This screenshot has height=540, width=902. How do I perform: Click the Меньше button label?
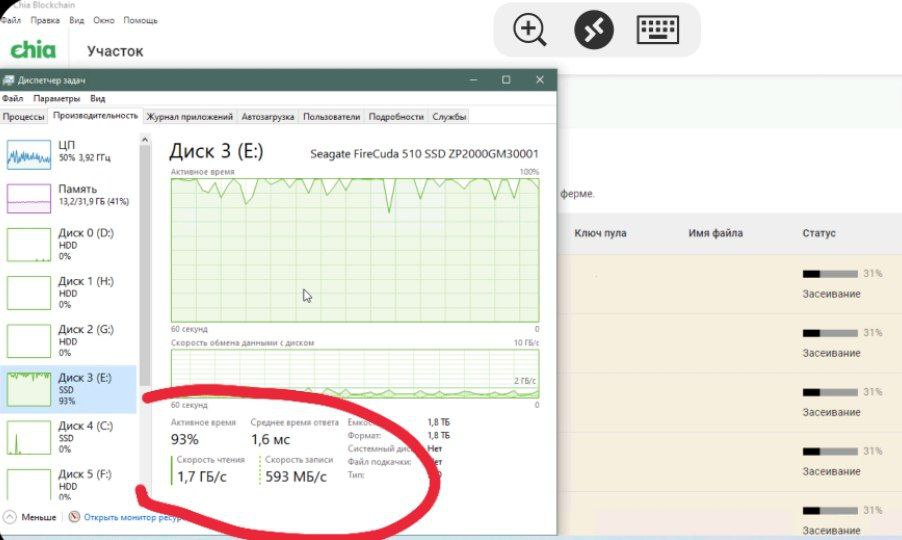coord(39,517)
